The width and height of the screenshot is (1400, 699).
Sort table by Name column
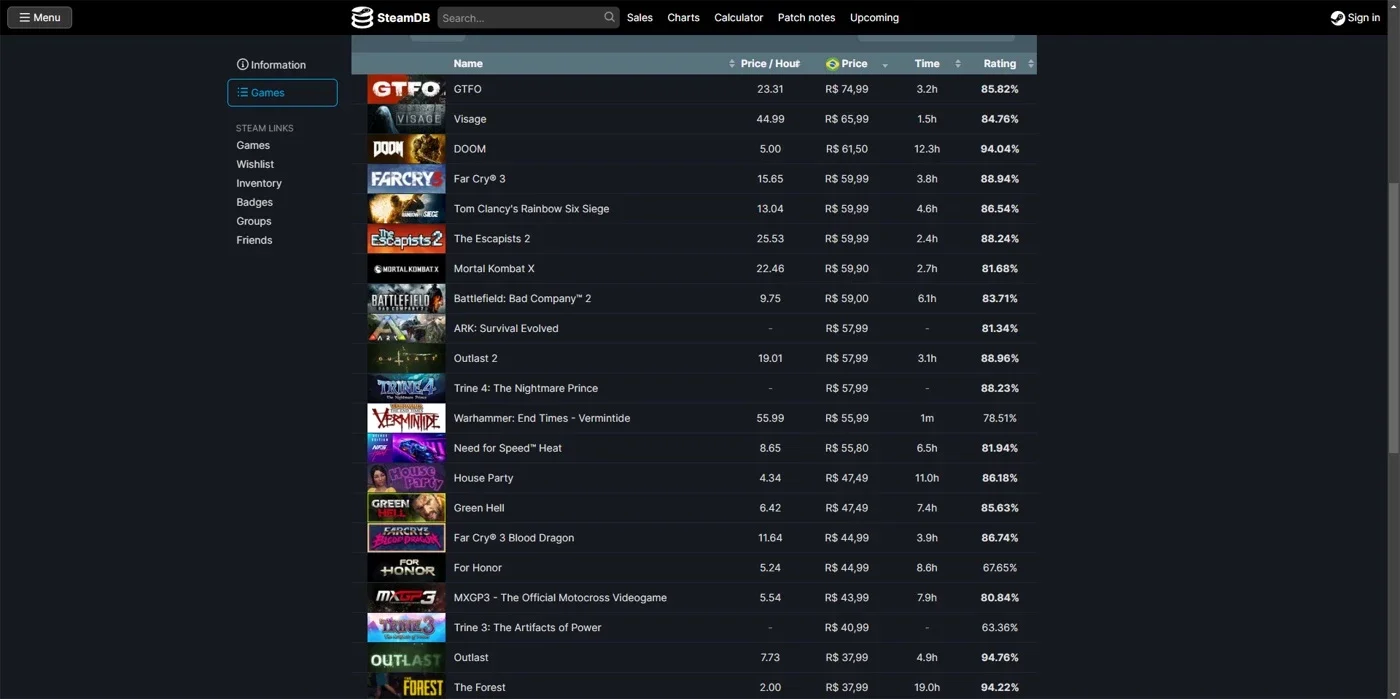click(x=594, y=64)
